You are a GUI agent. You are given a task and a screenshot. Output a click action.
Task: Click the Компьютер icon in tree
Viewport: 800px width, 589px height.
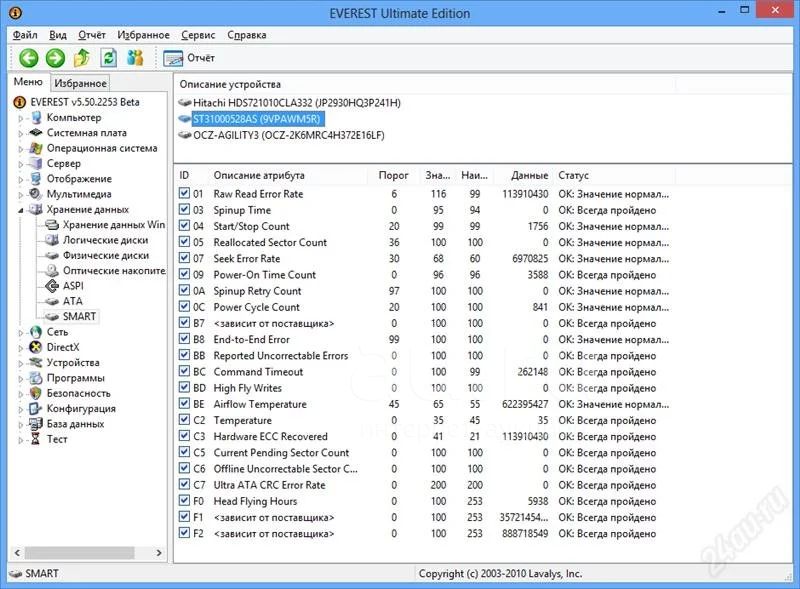coord(36,117)
